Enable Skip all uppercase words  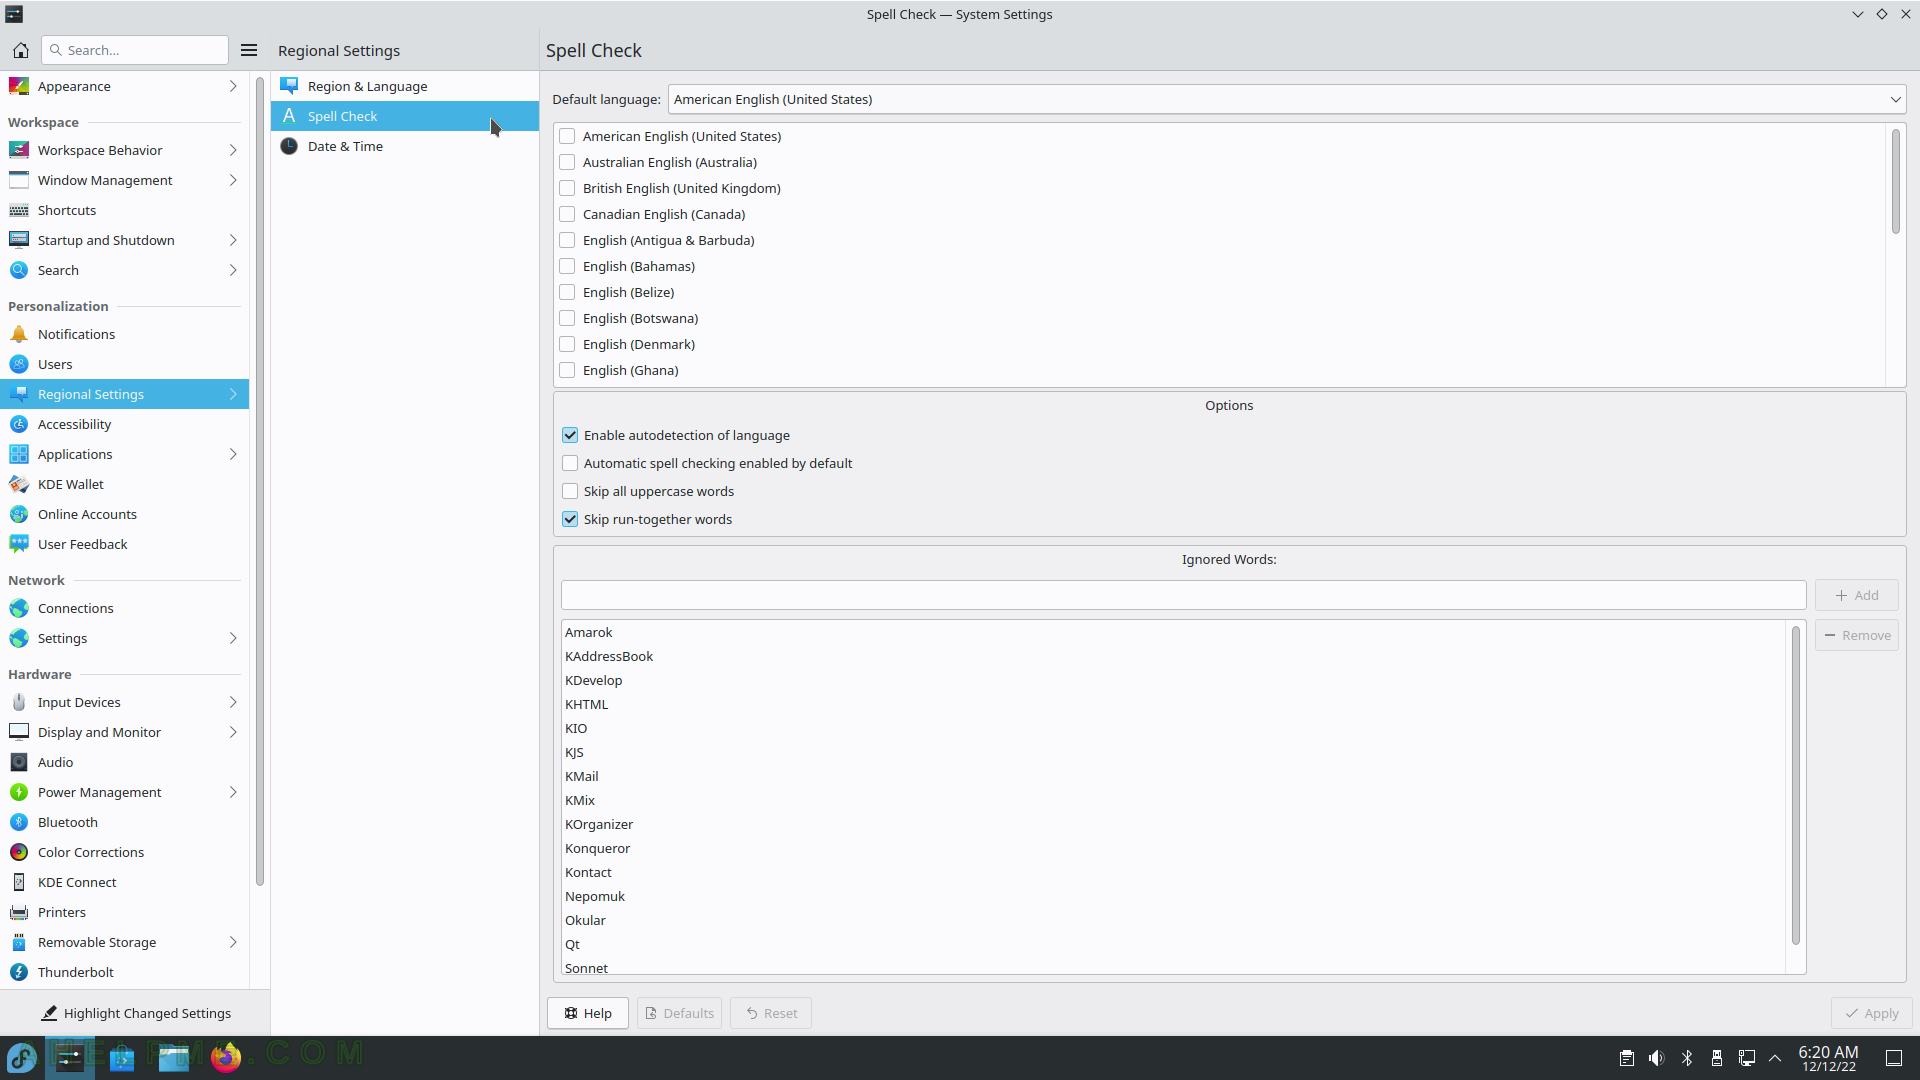point(570,491)
